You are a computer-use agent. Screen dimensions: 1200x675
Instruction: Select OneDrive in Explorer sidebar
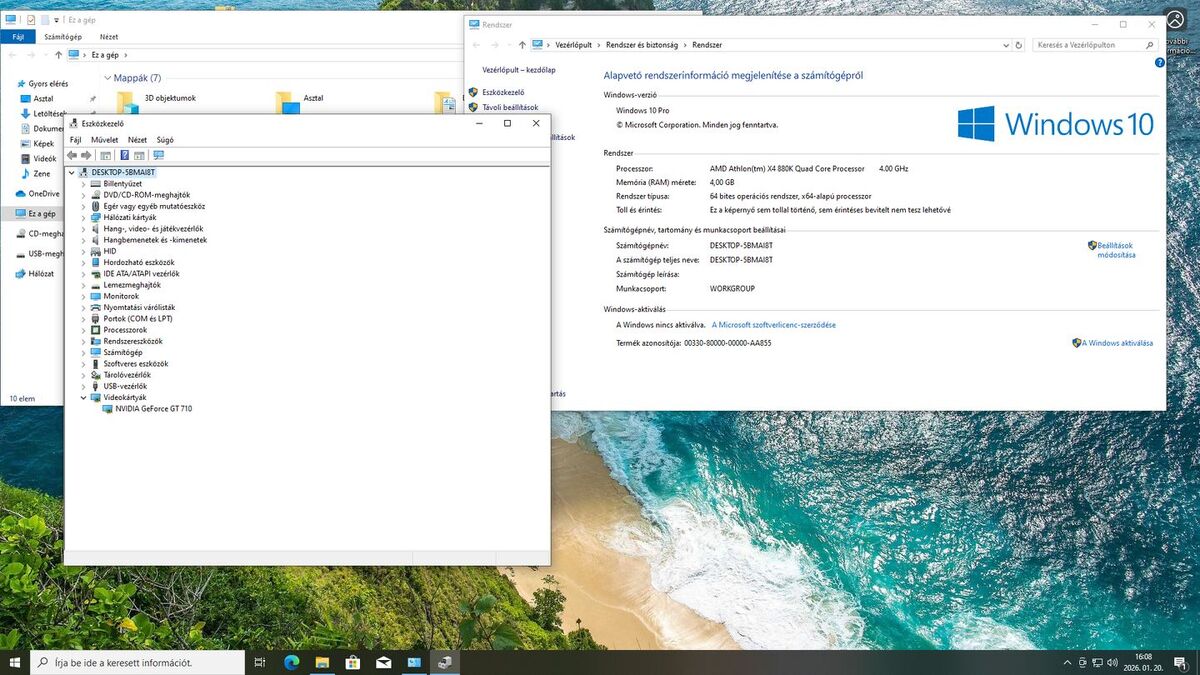click(x=38, y=194)
